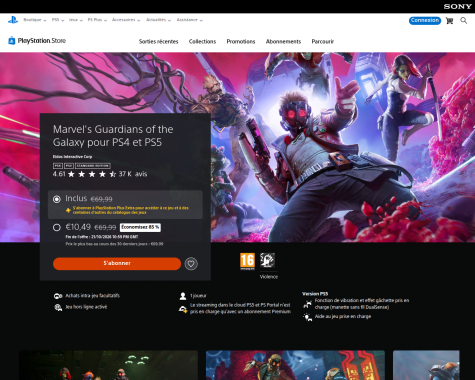
Task: Open the Parcourir tab
Action: pos(323,42)
